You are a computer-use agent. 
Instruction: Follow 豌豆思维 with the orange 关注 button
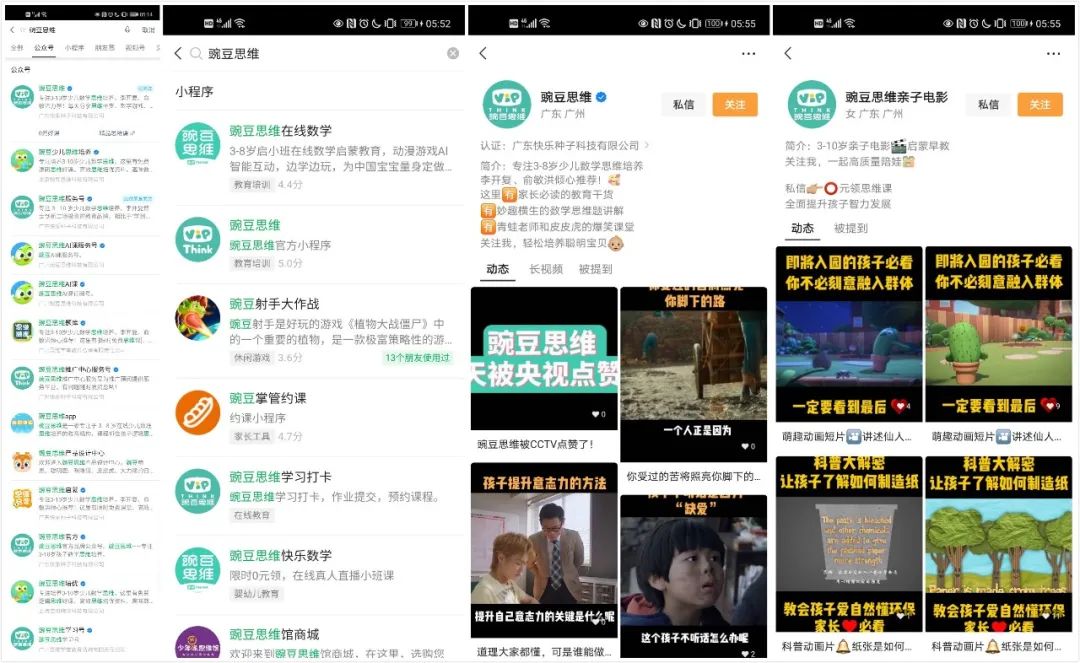pos(735,105)
